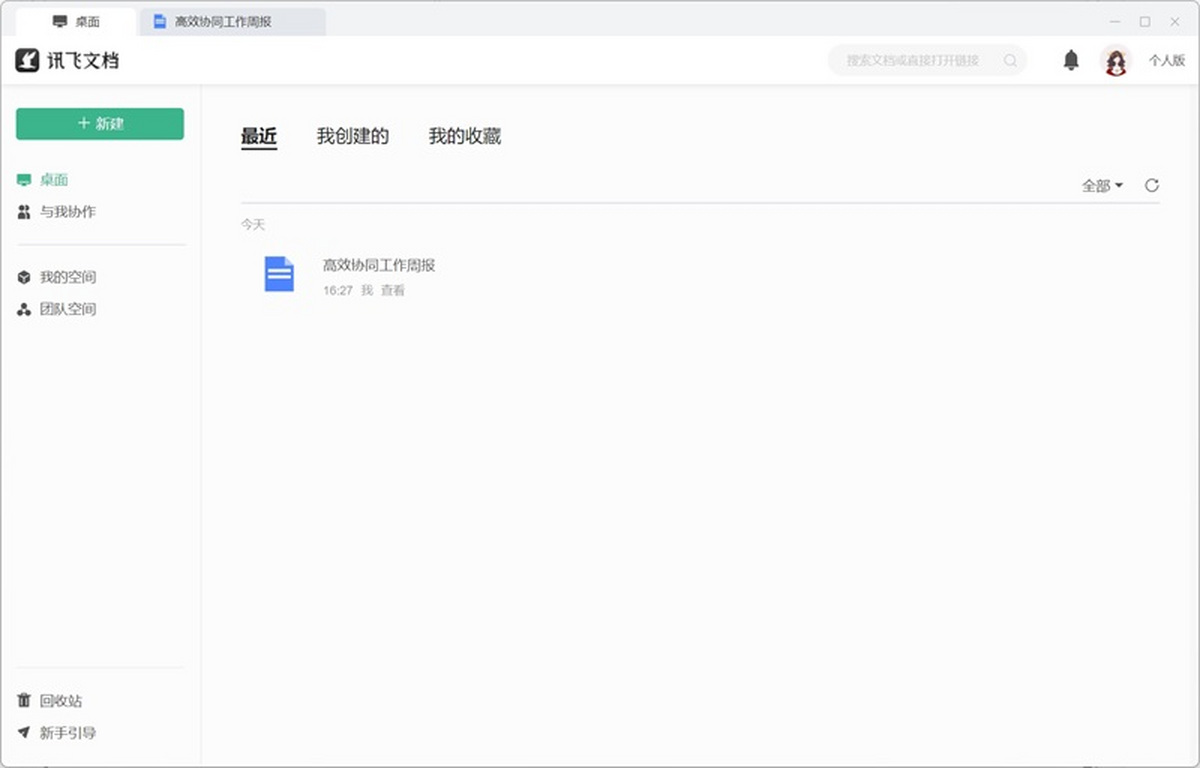This screenshot has height=768, width=1200.
Task: Click the refresh list icon
Action: [1152, 185]
